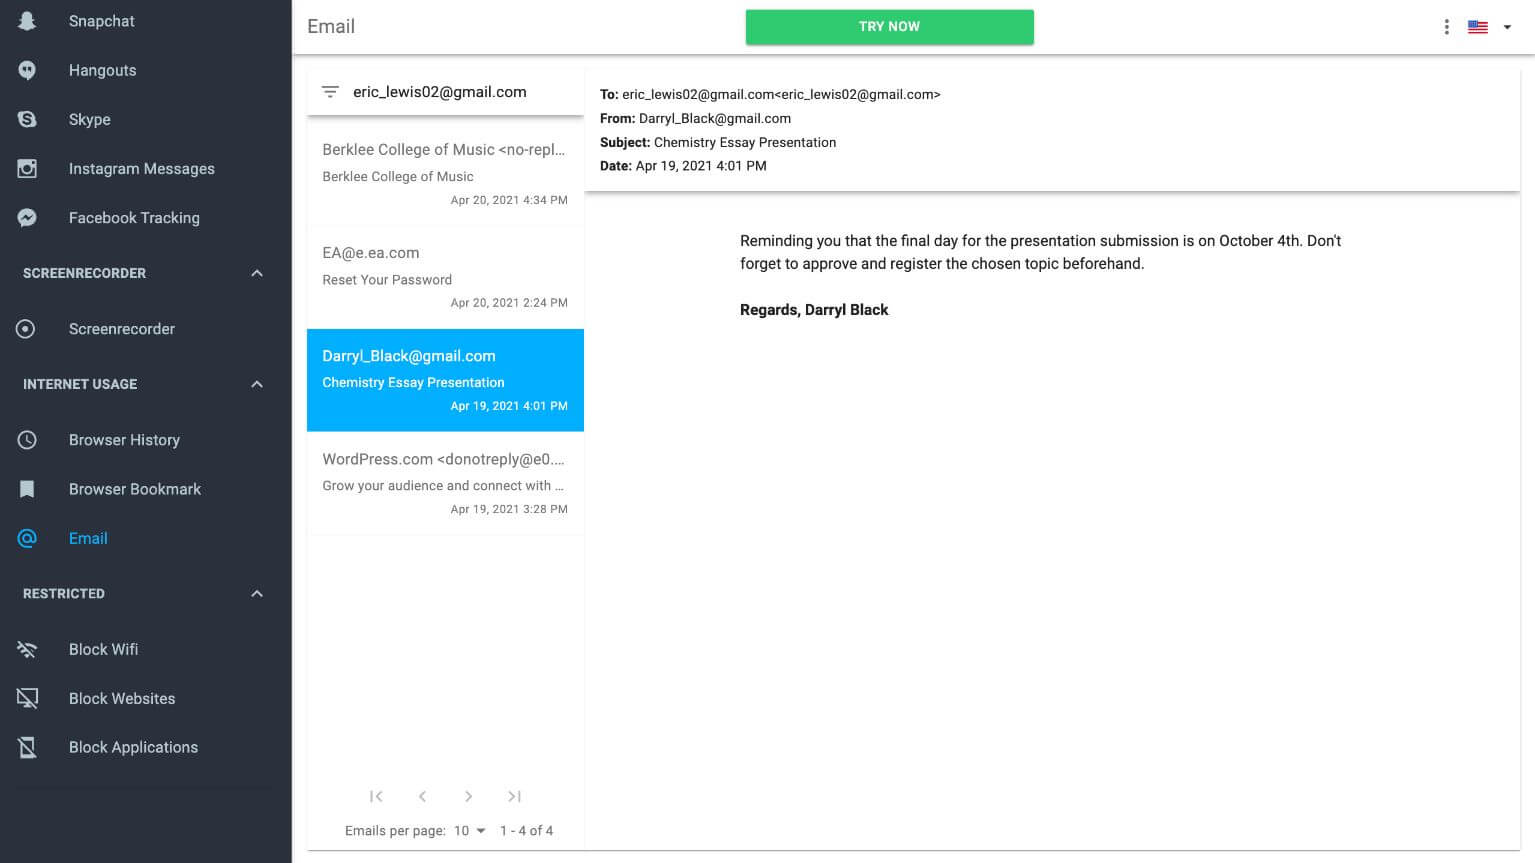This screenshot has height=863, width=1535.
Task: Click the Instagram camera icon
Action: 27,168
